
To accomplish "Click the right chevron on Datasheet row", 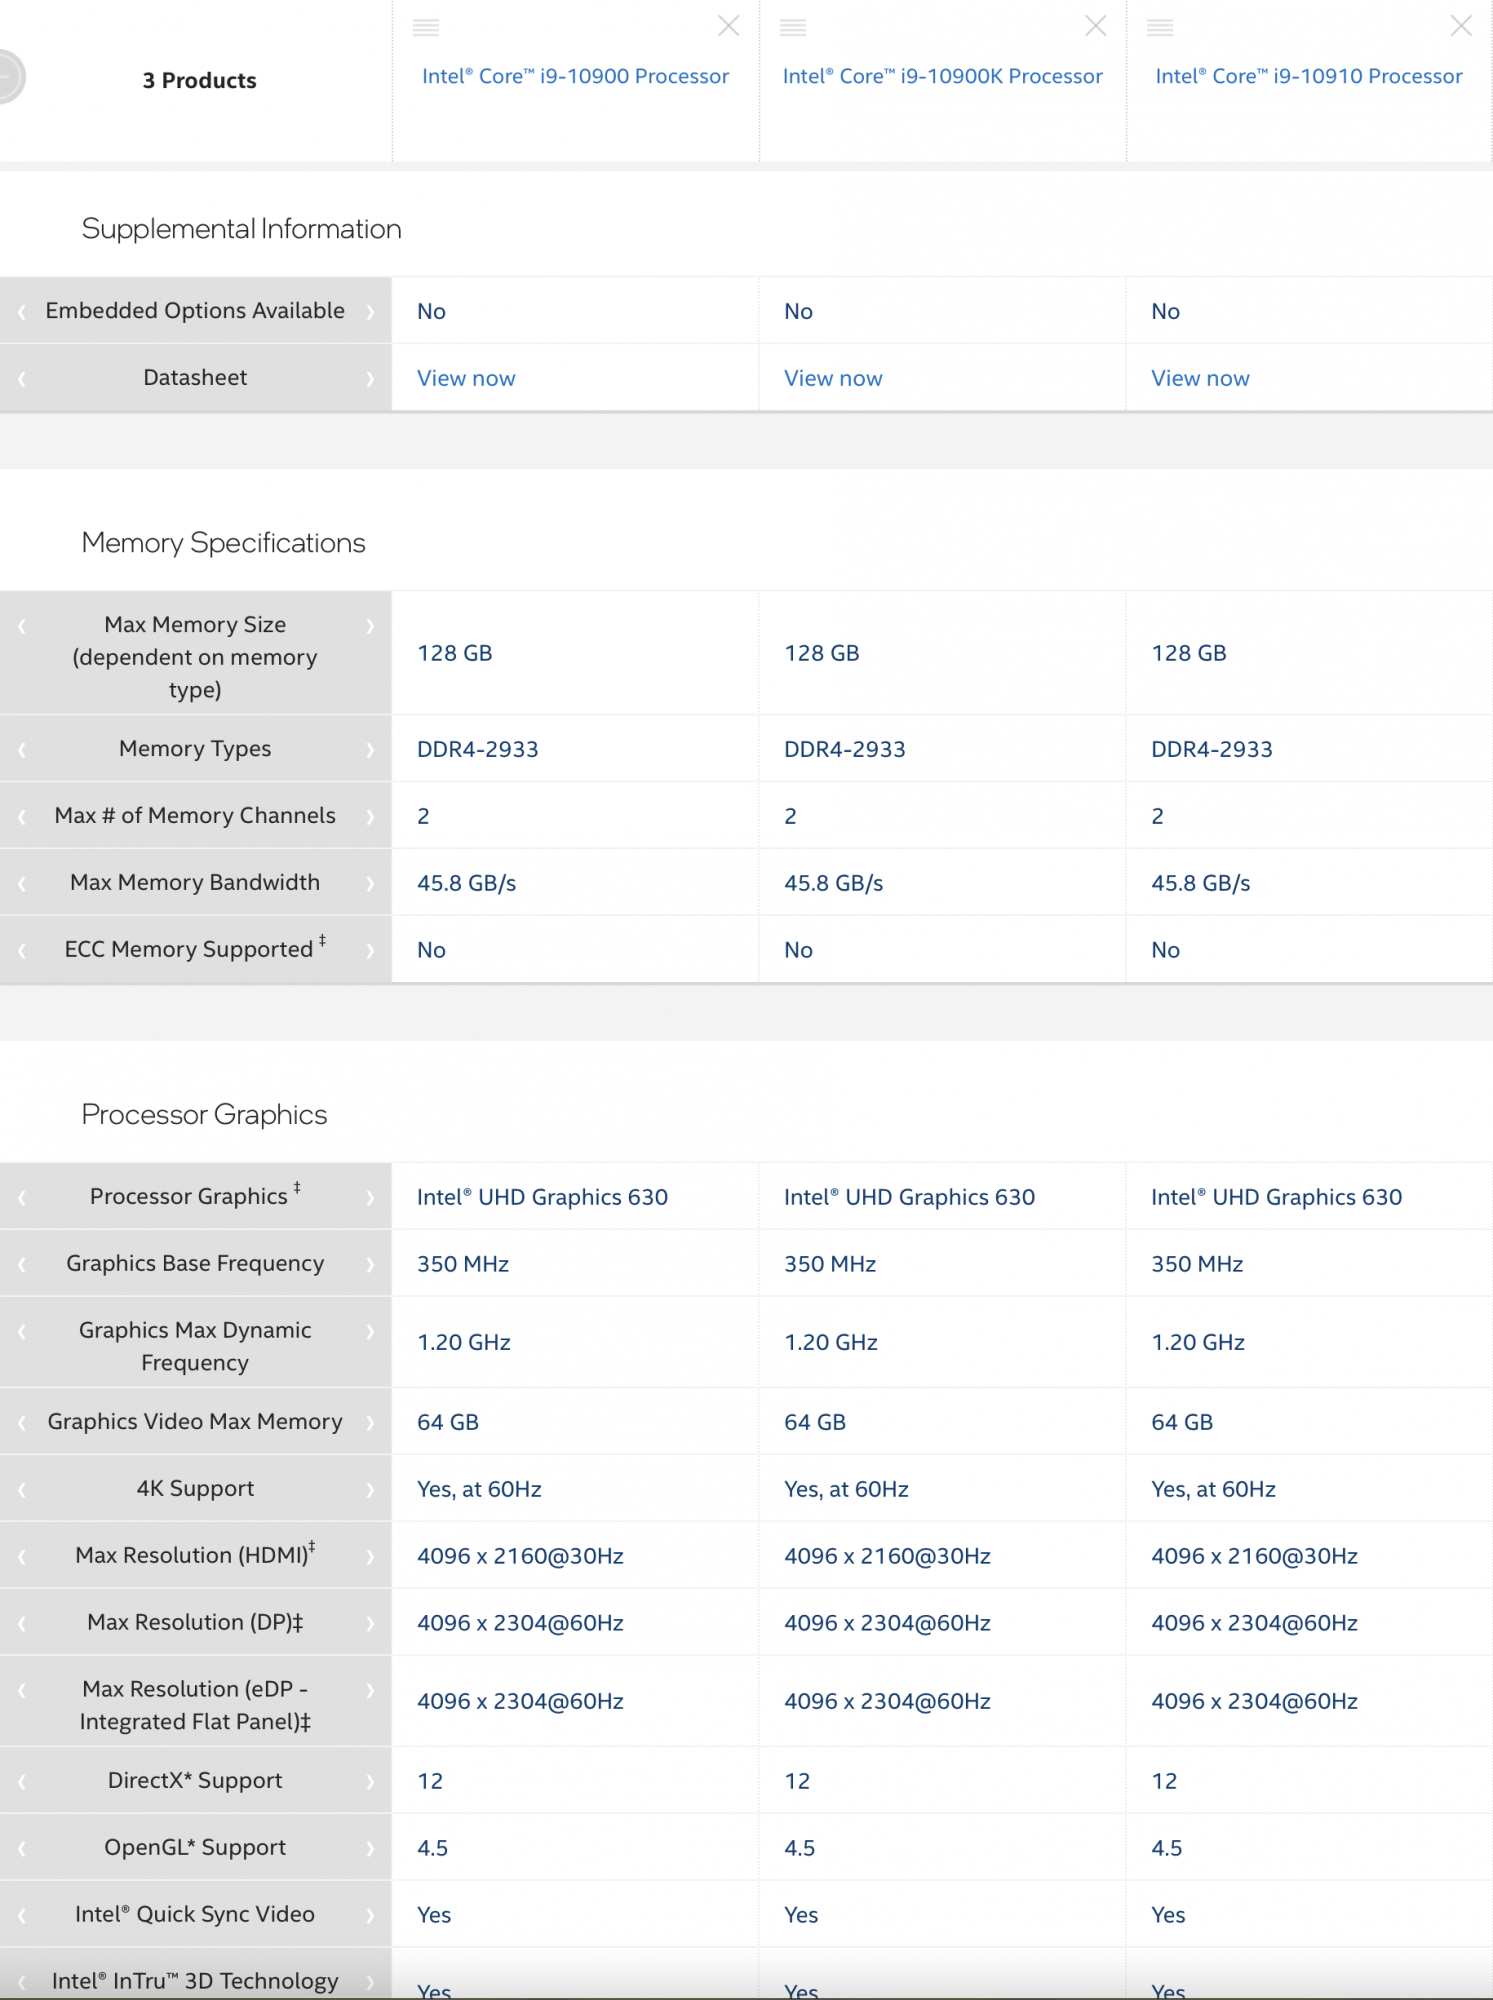I will tap(370, 378).
